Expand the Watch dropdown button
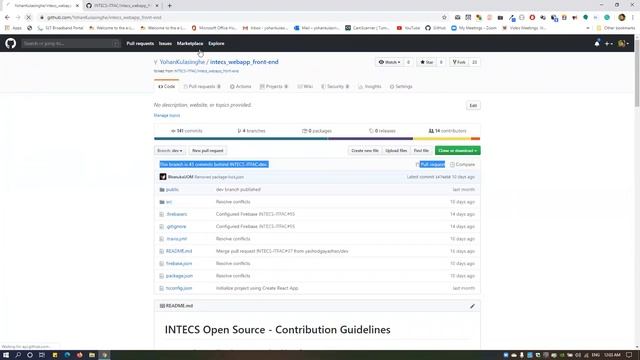 click(389, 62)
